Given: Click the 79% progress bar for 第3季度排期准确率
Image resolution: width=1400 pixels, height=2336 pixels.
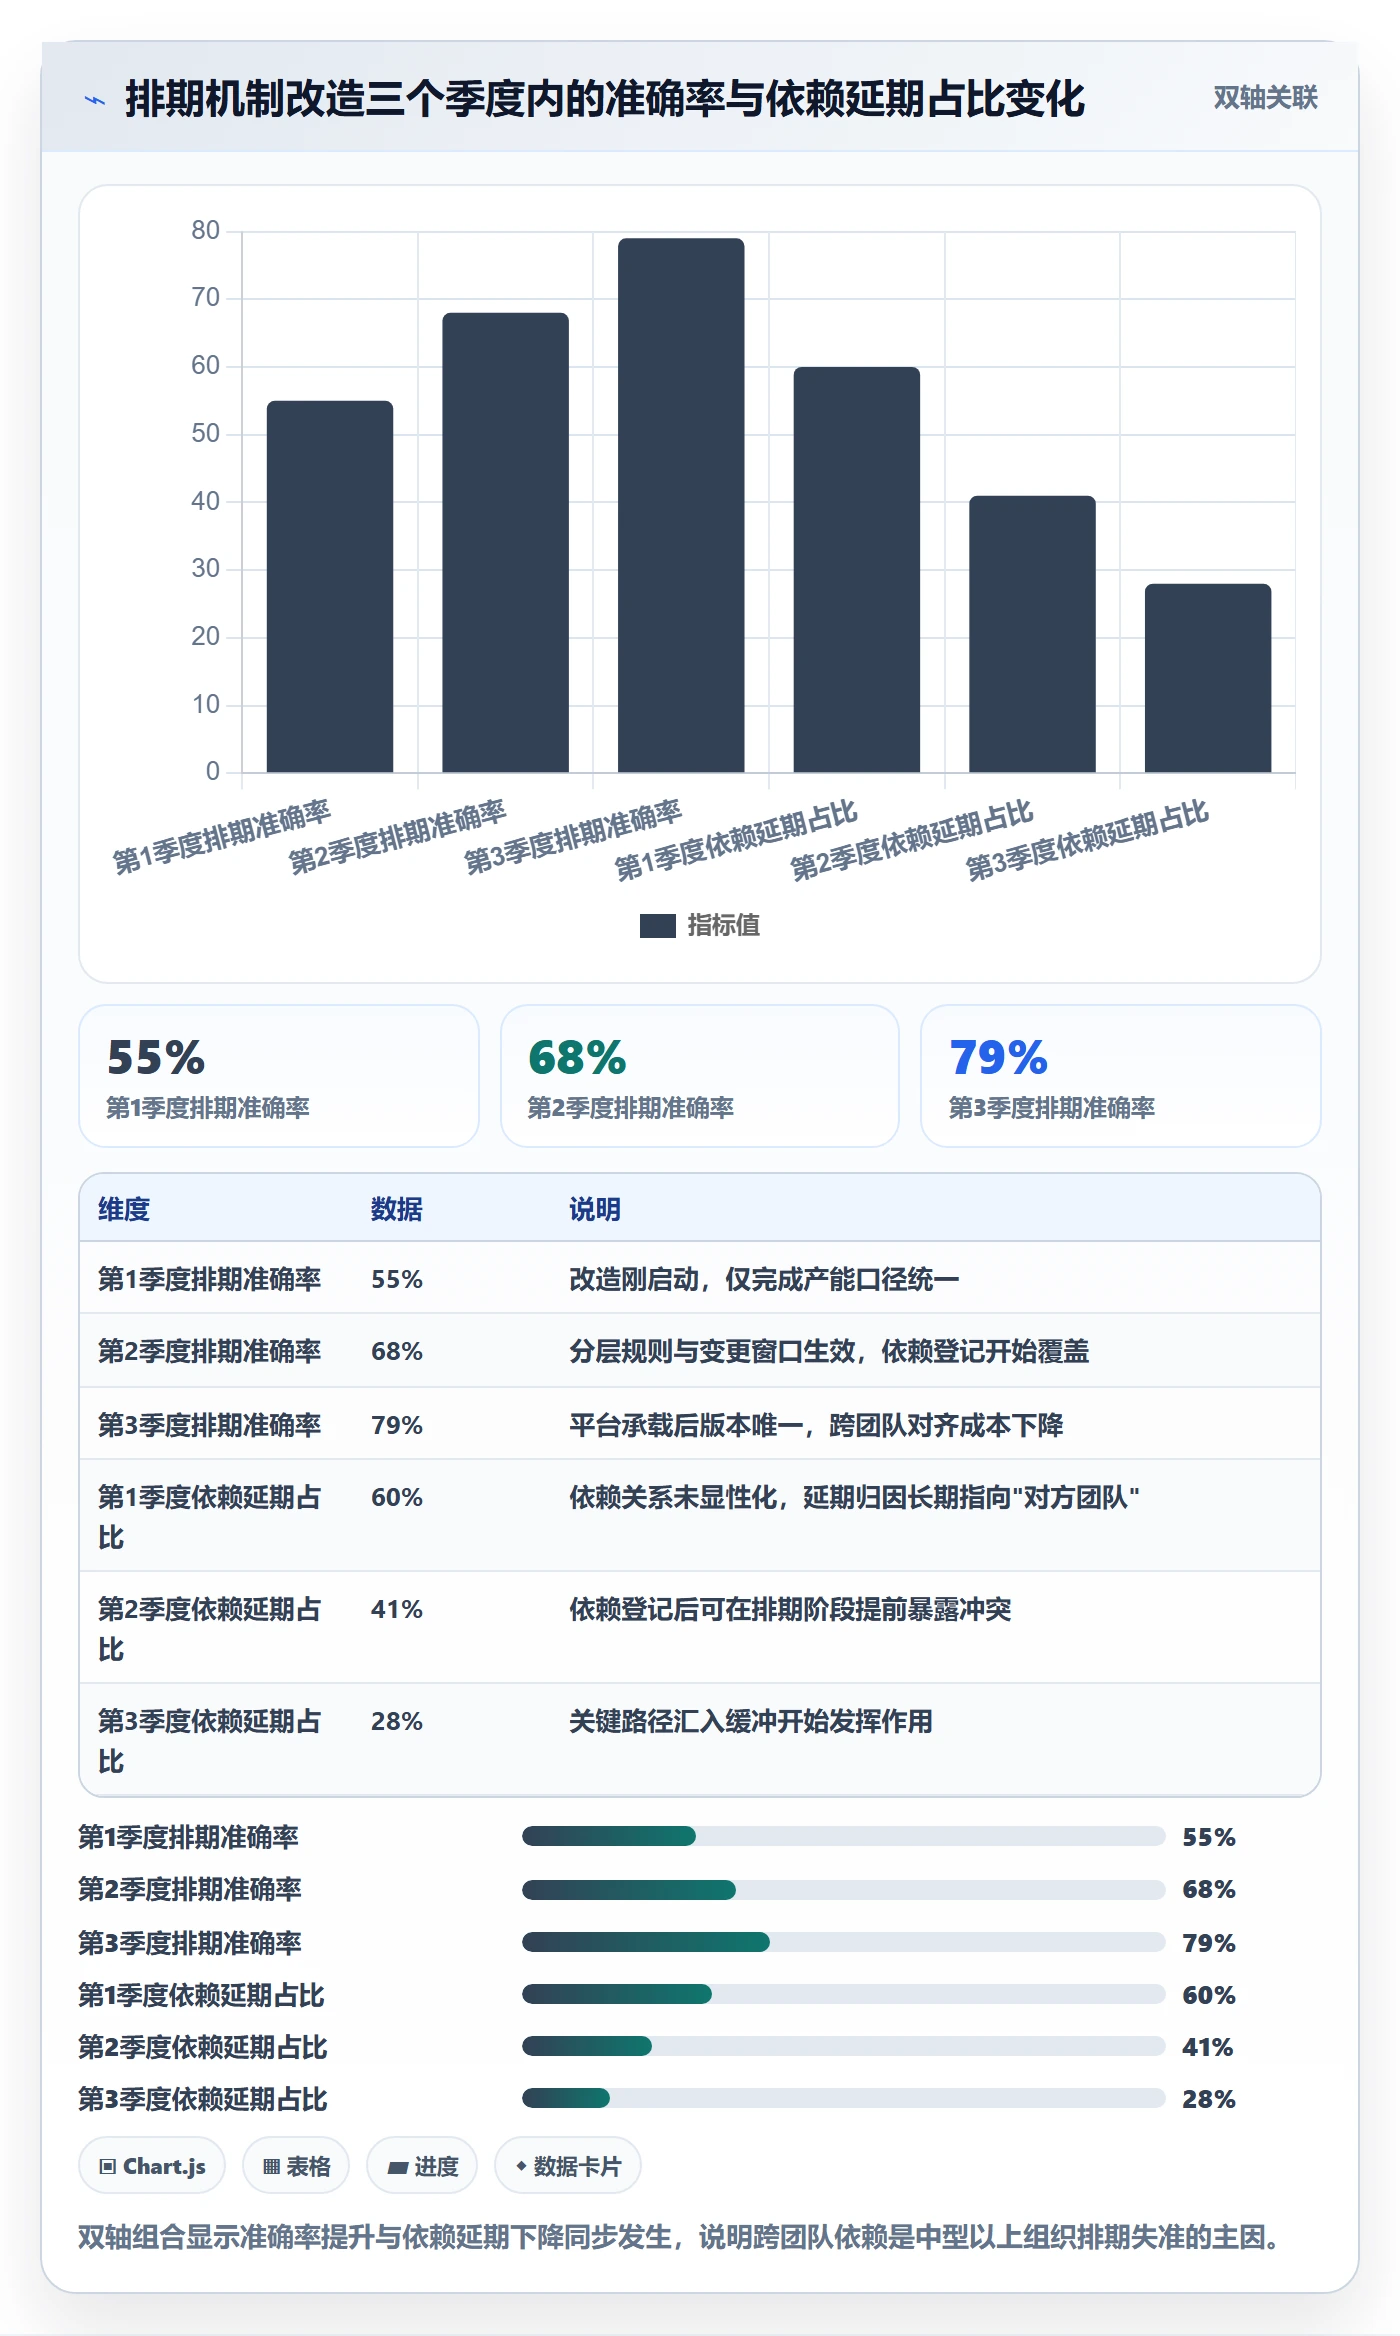Looking at the screenshot, I should (x=844, y=1942).
